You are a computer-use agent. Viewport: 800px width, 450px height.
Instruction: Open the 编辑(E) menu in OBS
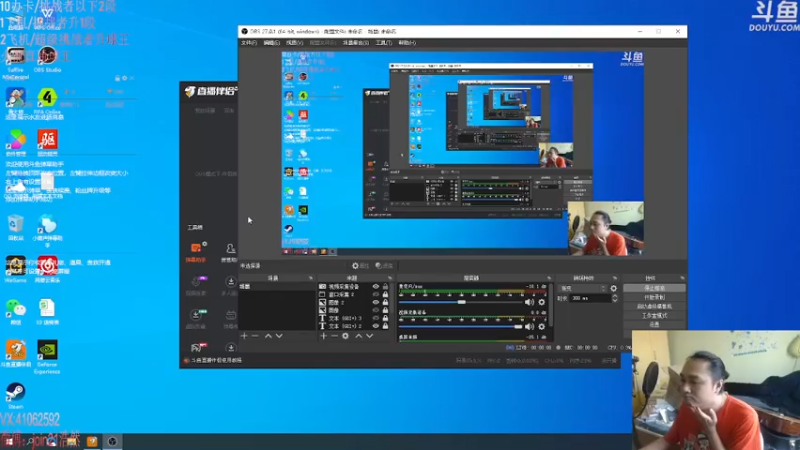pos(271,43)
